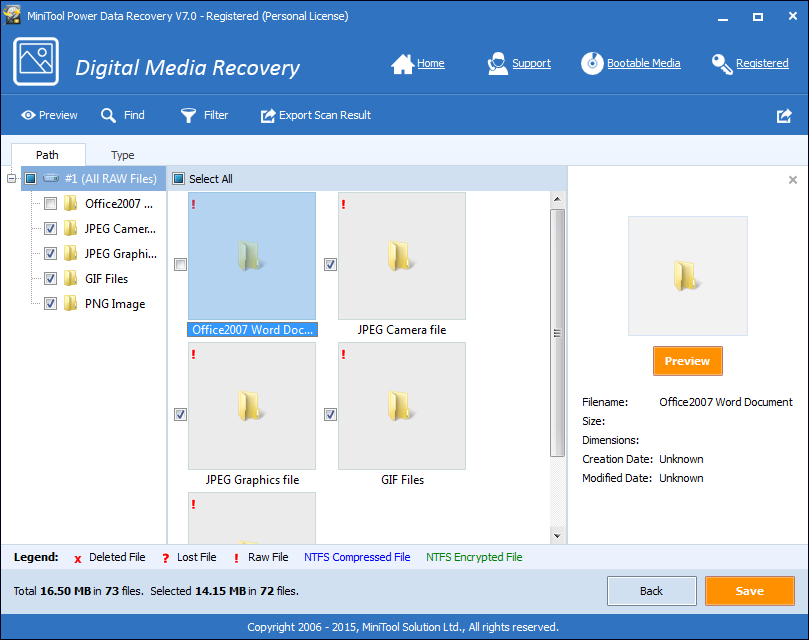Uncheck the PNG Image tree checkbox
The image size is (809, 640).
(x=51, y=303)
